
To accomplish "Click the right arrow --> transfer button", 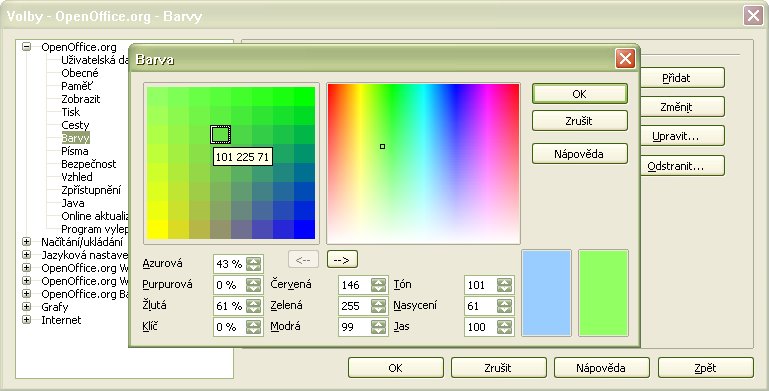I will [x=342, y=260].
